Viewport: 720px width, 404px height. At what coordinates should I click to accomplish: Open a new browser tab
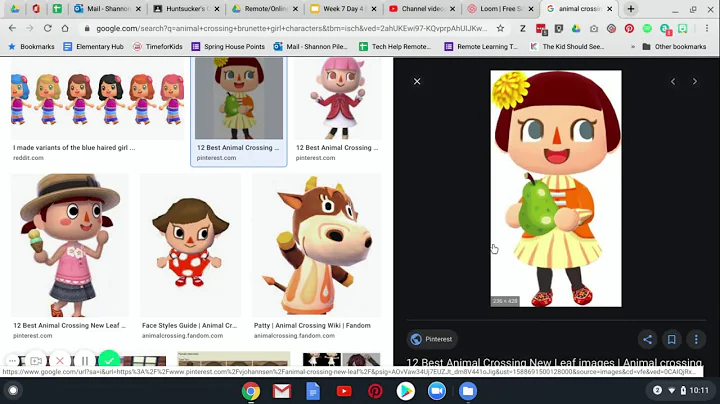631,9
